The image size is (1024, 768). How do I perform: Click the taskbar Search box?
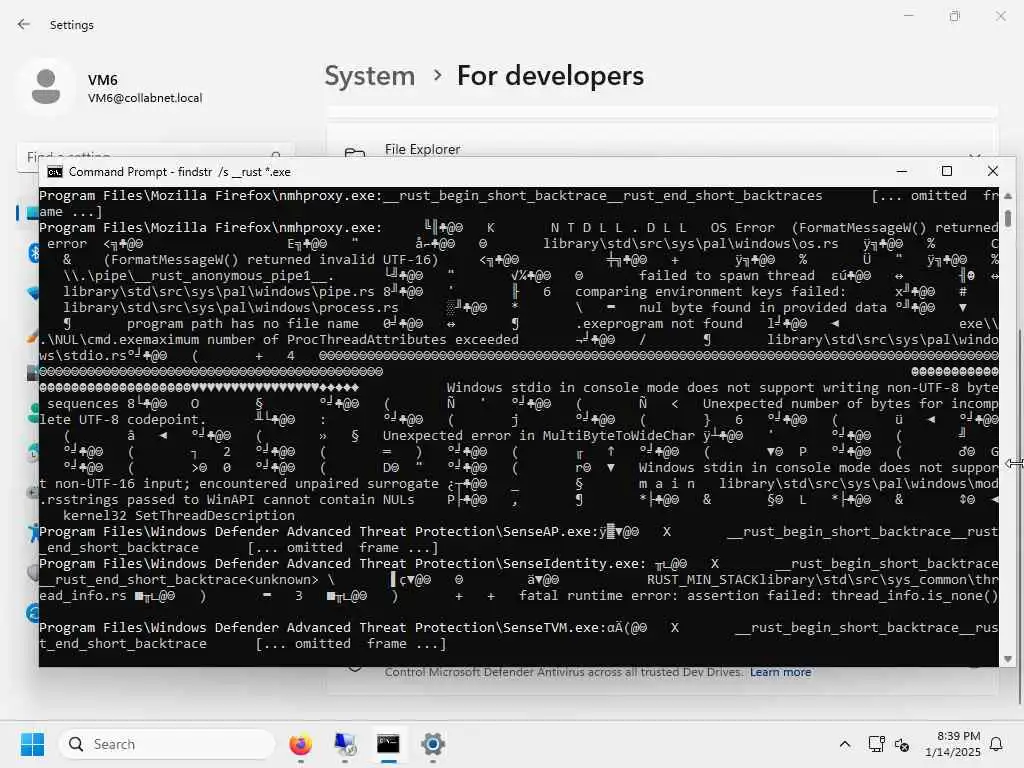(167, 744)
